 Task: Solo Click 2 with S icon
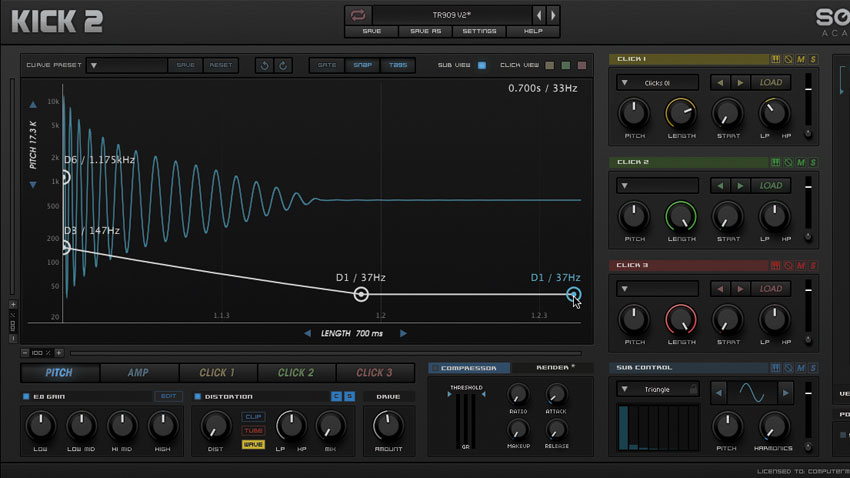[813, 162]
